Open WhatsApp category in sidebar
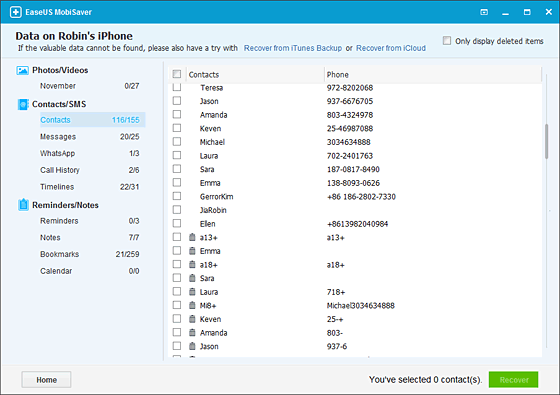Viewport: 560px width, 395px height. point(90,153)
